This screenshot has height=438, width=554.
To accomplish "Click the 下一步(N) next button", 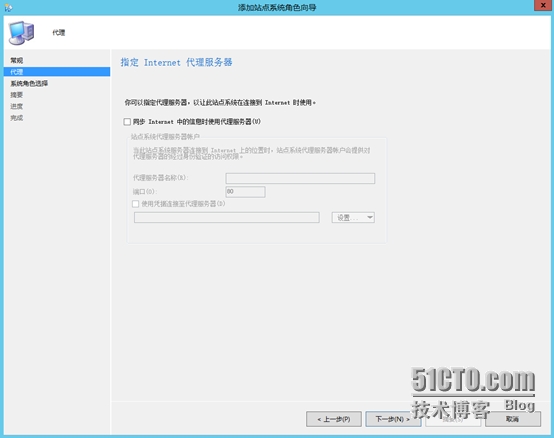I will click(x=393, y=419).
